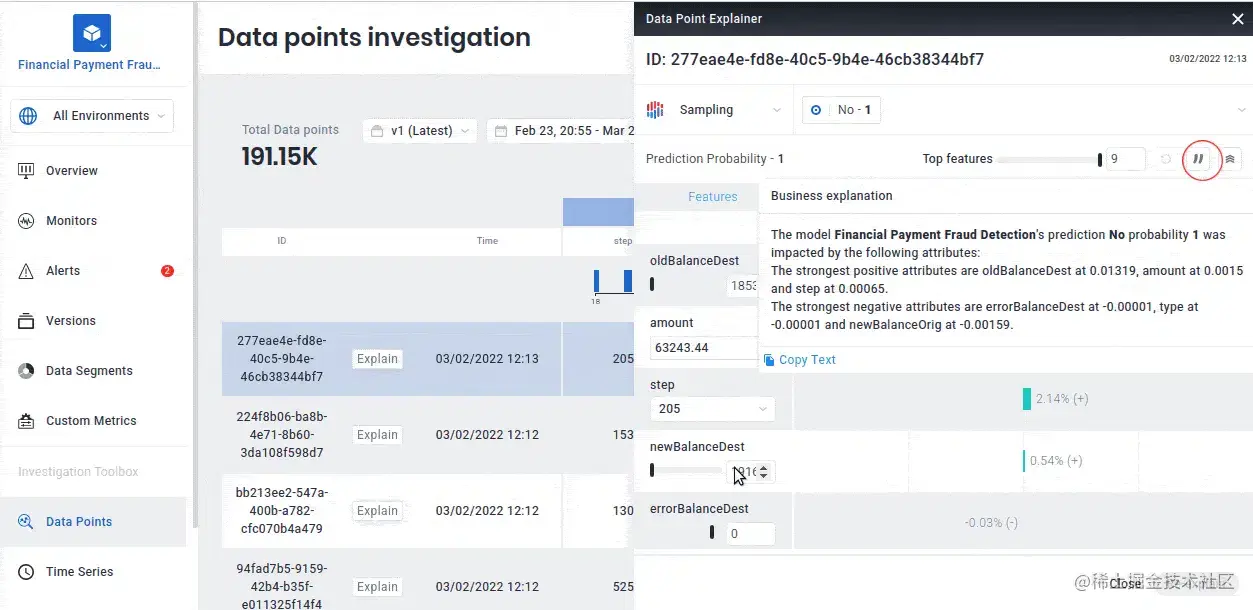Go to Overview in sidebar
This screenshot has height=610, width=1253.
[72, 171]
